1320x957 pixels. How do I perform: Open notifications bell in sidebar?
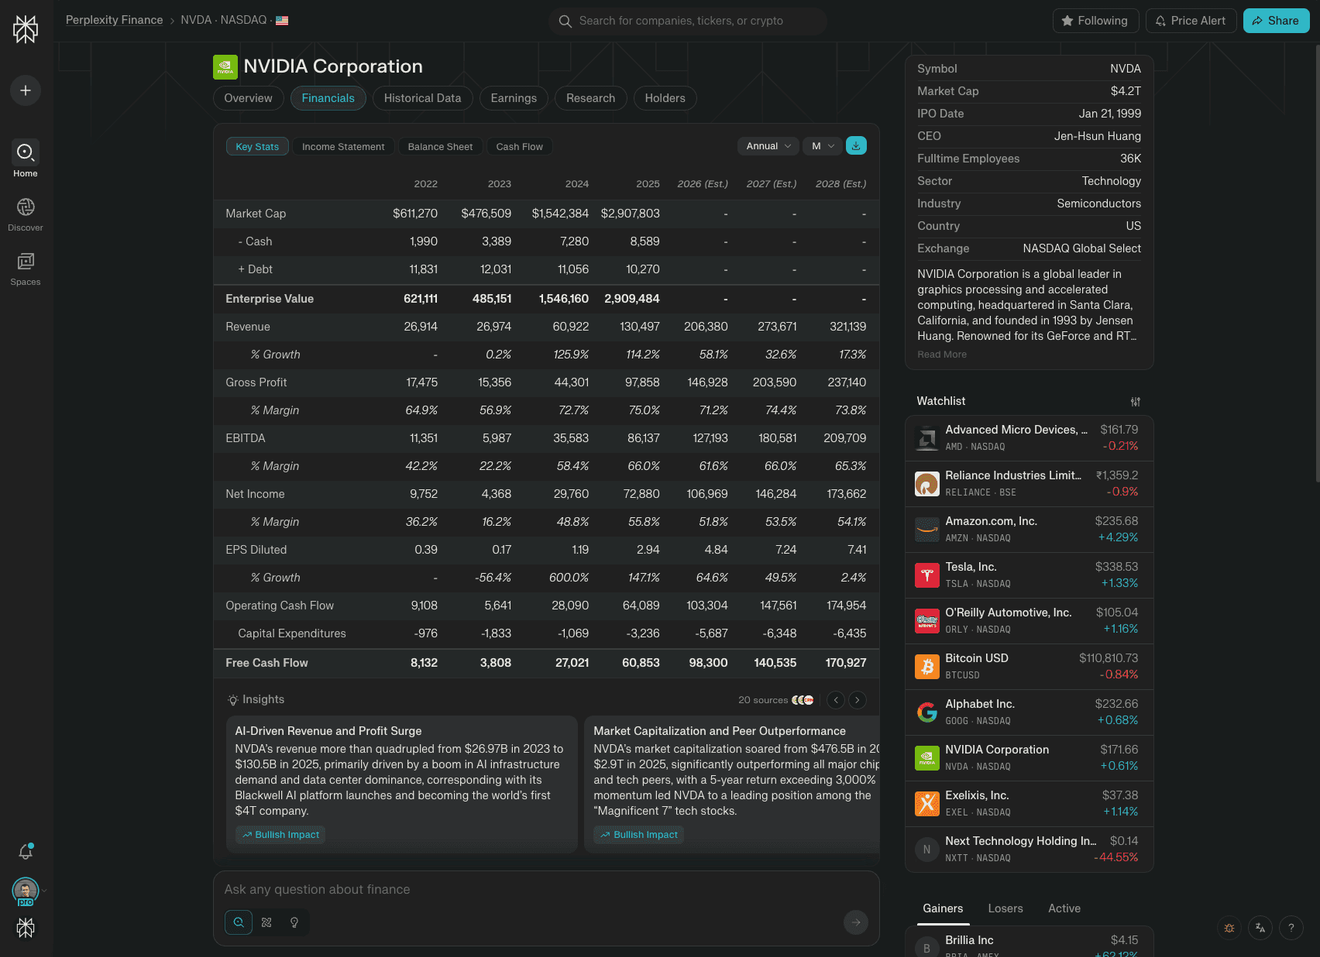[25, 851]
